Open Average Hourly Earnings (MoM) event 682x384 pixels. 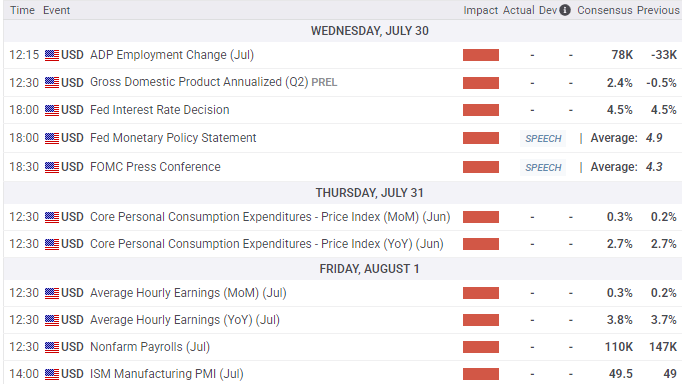(x=188, y=293)
